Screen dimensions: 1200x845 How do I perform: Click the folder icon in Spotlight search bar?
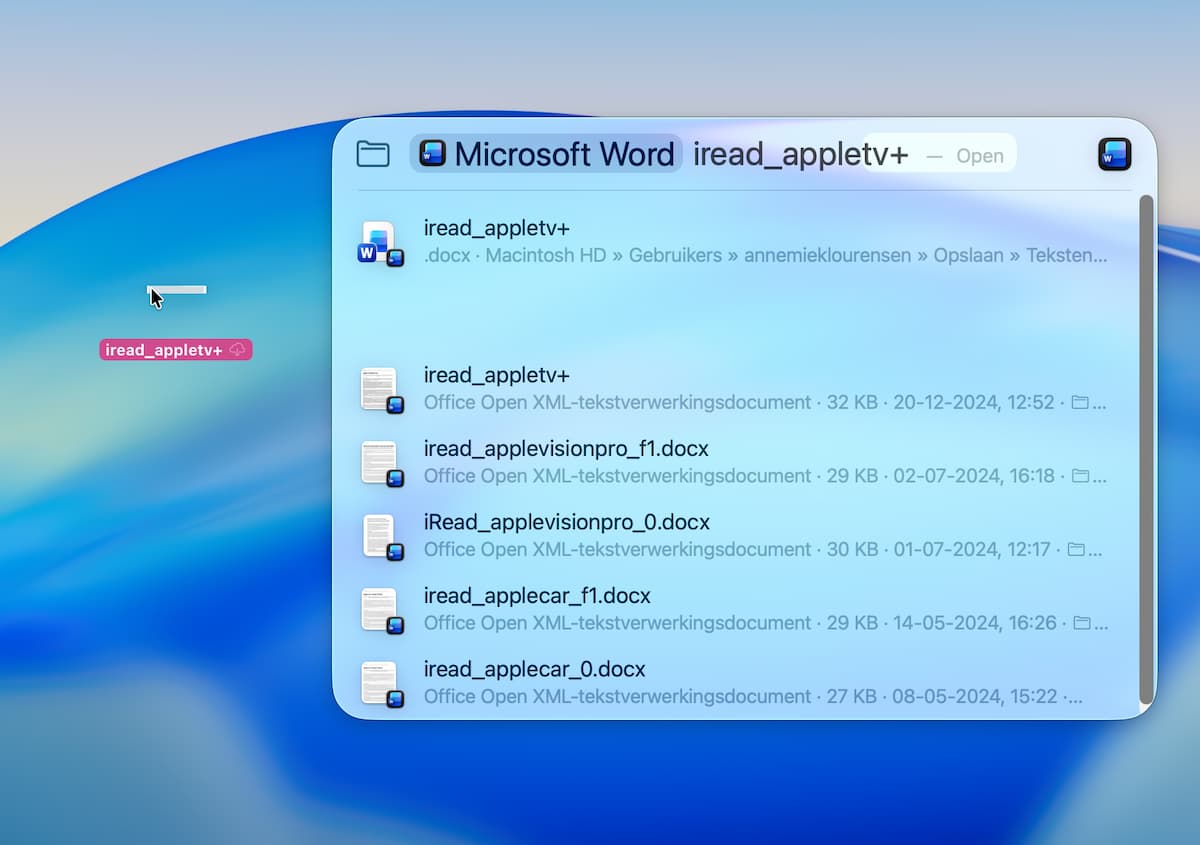373,154
